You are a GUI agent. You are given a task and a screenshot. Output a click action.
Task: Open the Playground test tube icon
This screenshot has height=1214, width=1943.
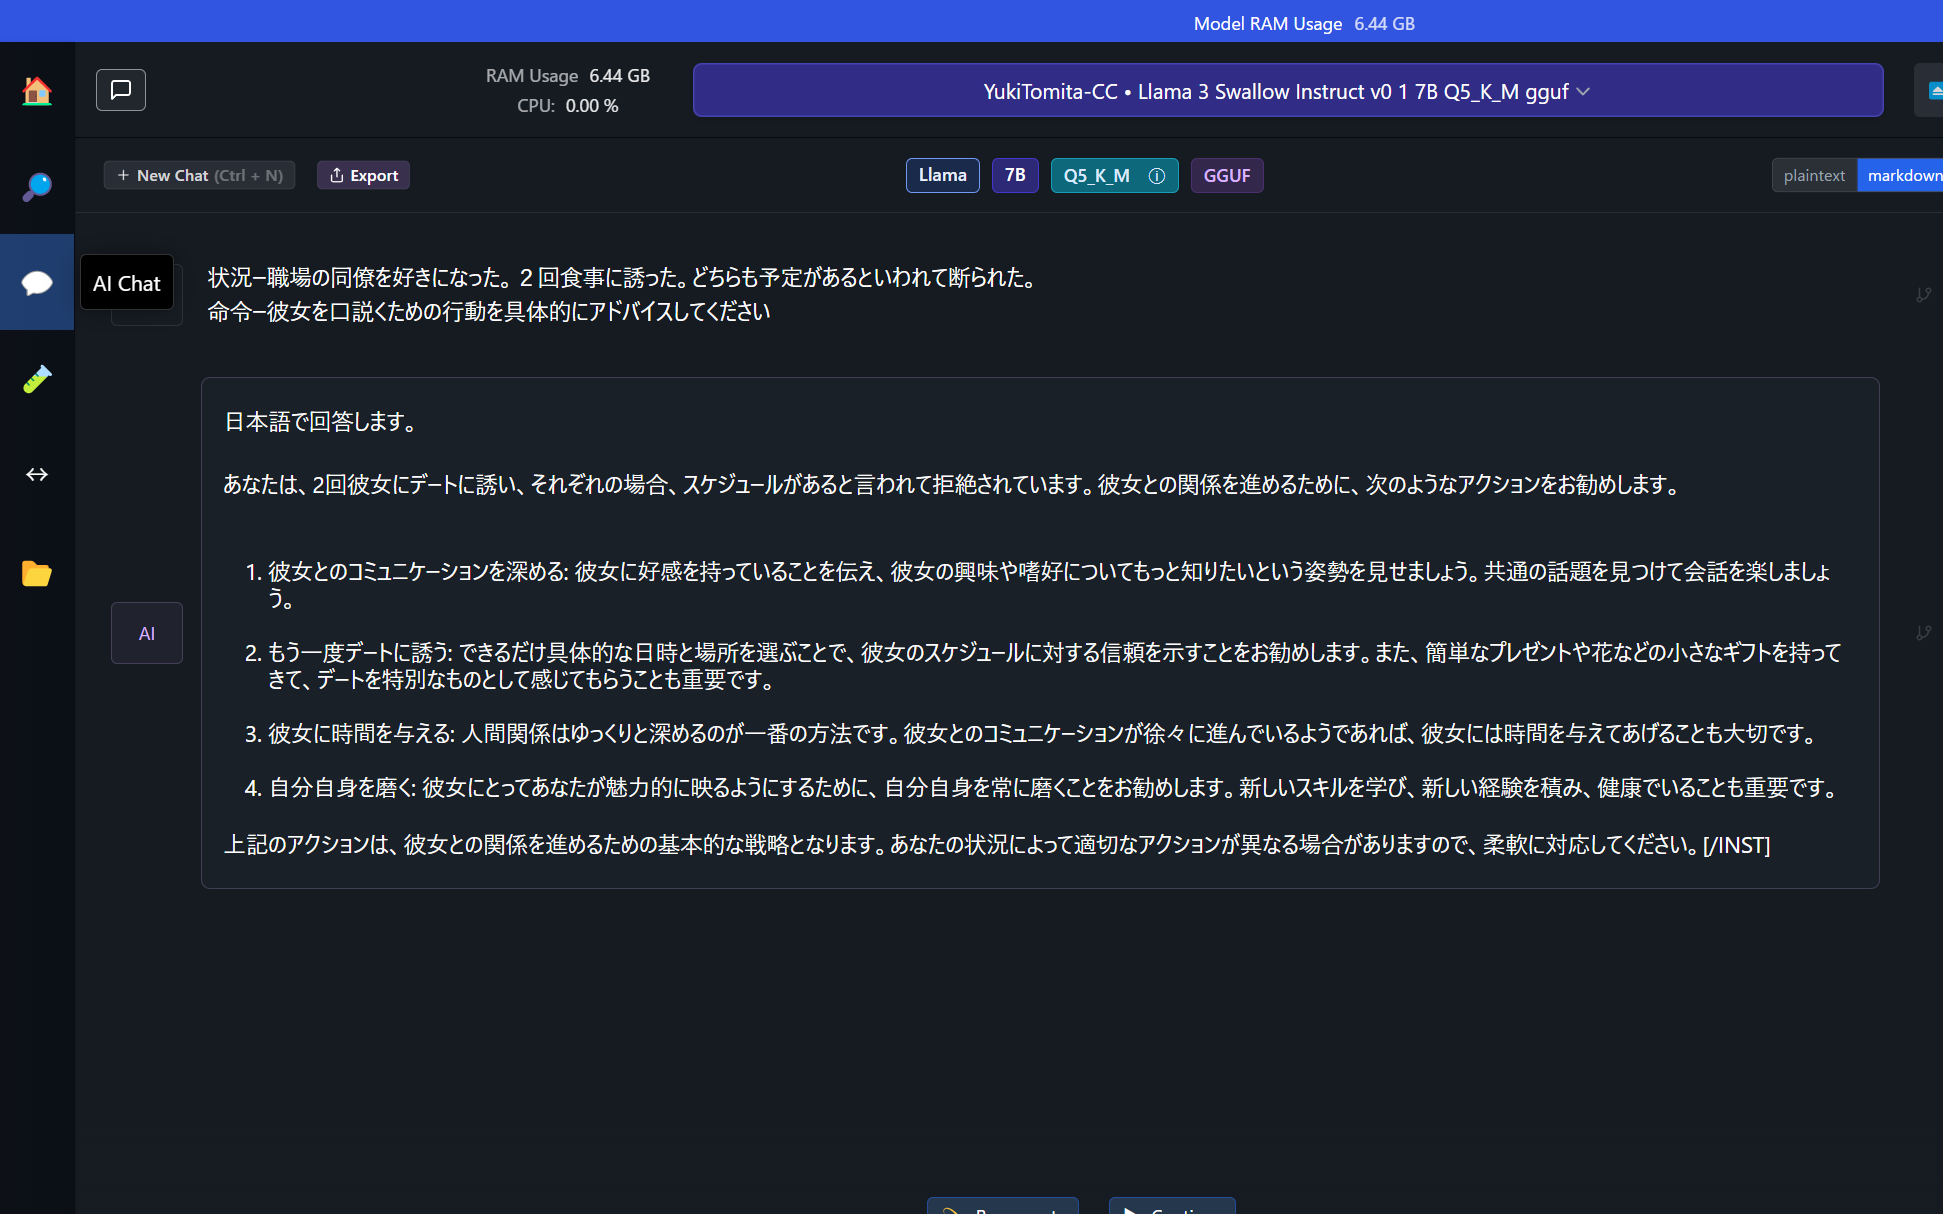tap(37, 379)
